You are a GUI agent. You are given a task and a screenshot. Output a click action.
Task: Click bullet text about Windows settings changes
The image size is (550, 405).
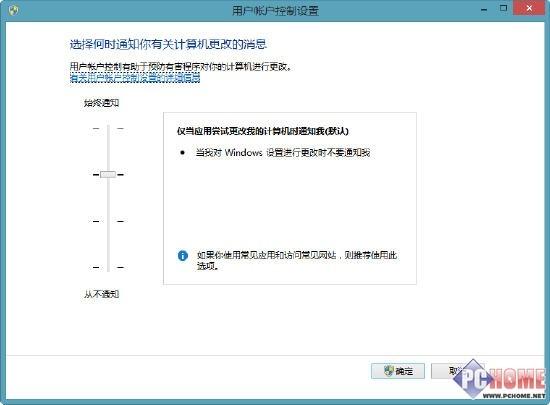point(283,153)
